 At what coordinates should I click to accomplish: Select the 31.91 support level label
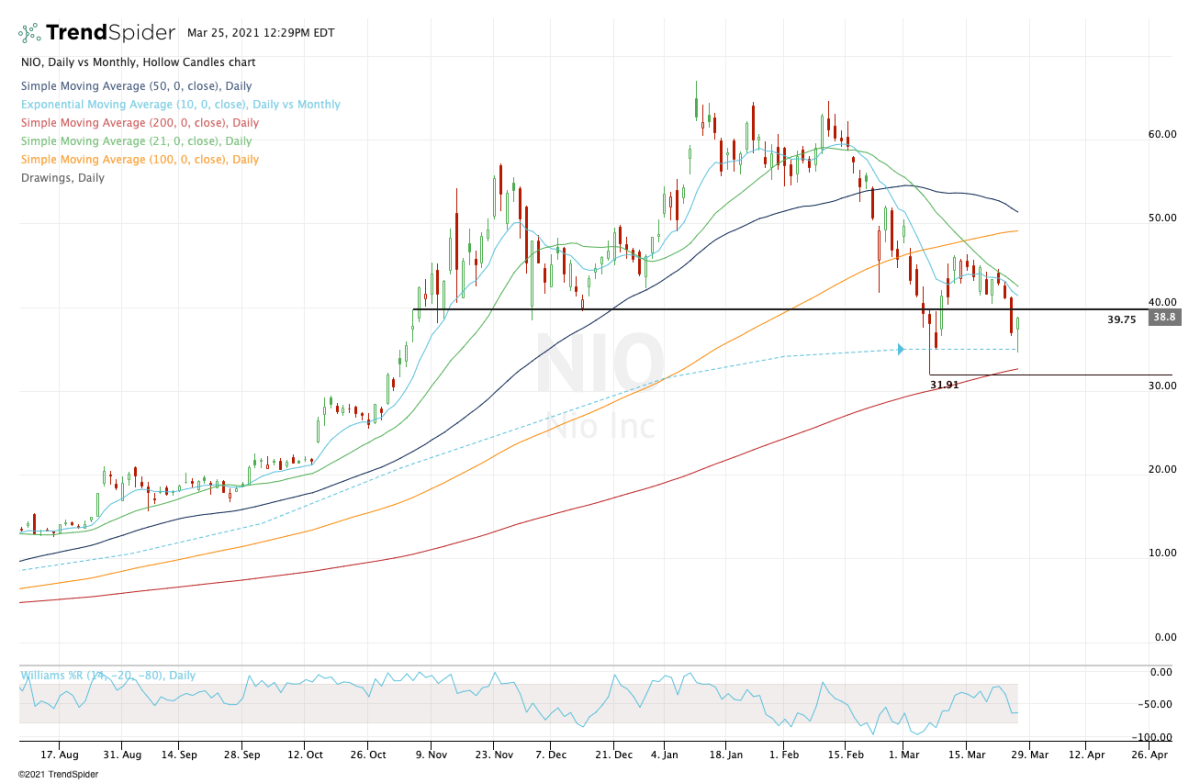point(944,383)
